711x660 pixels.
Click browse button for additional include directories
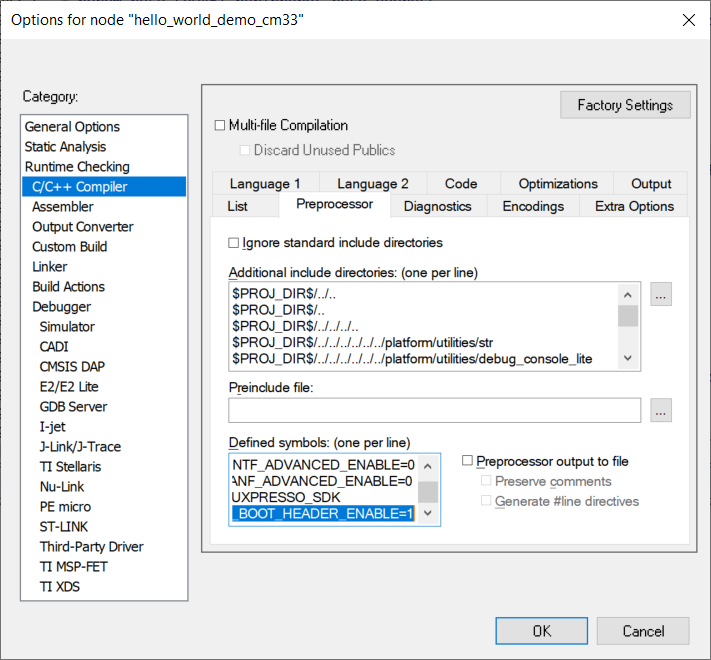point(660,295)
